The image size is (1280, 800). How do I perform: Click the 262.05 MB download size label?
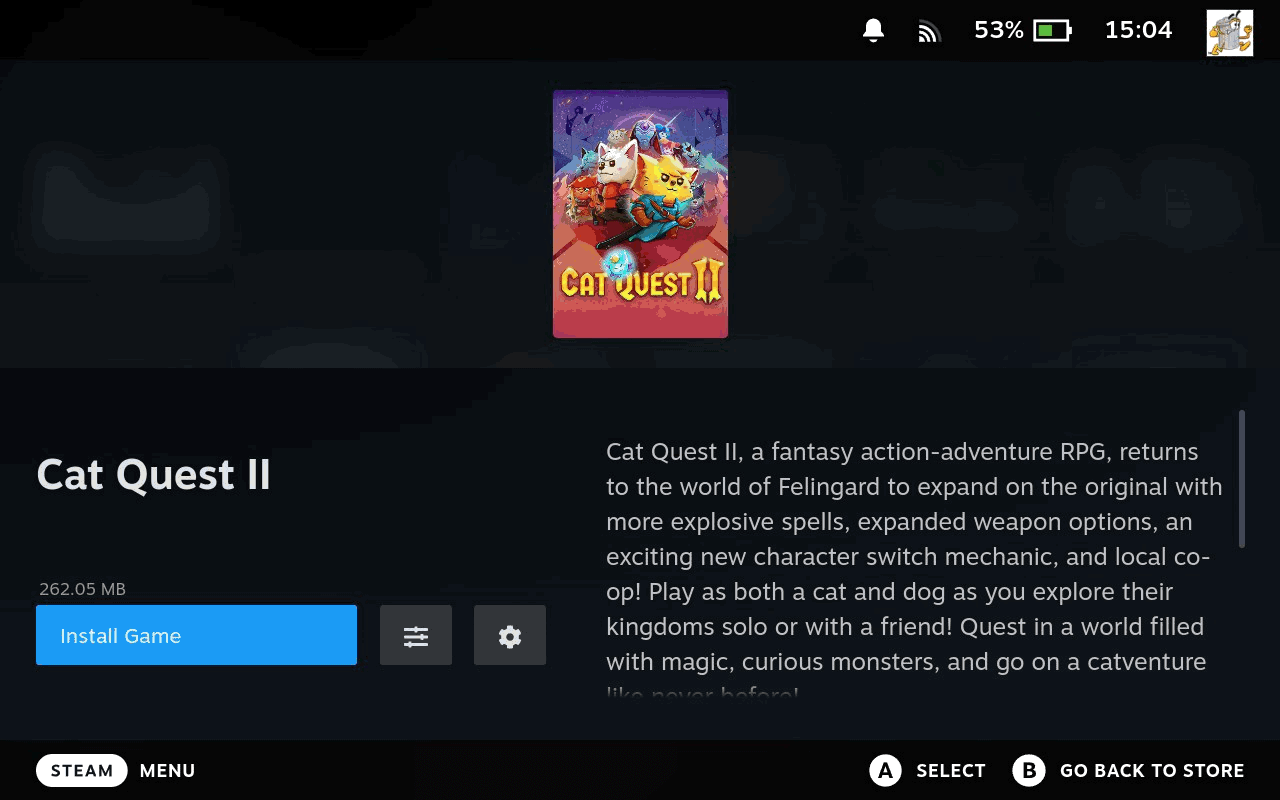point(82,589)
